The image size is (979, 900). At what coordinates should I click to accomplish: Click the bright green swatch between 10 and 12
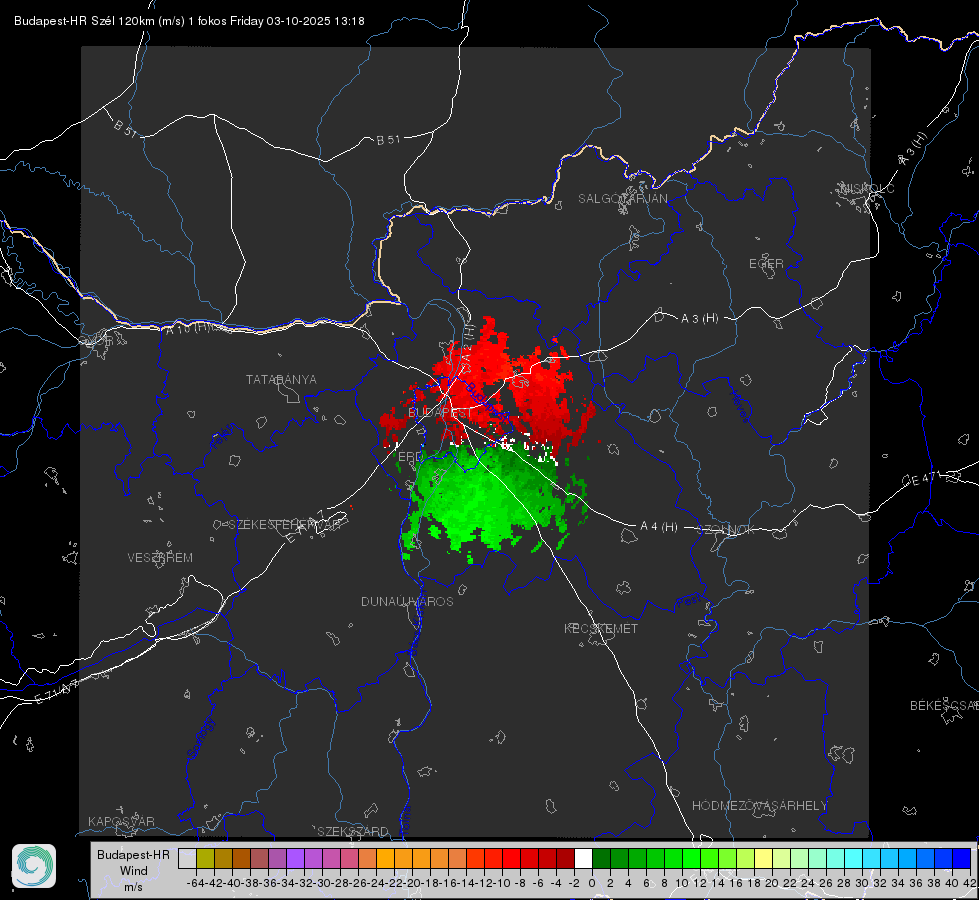[691, 858]
